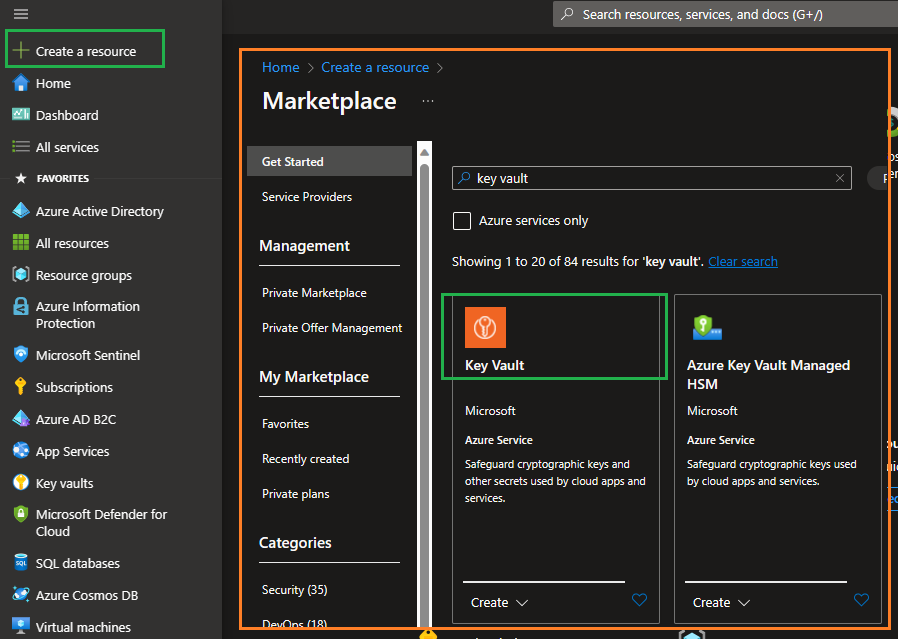Click the Microsoft Defender for Cloud icon

(x=21, y=514)
